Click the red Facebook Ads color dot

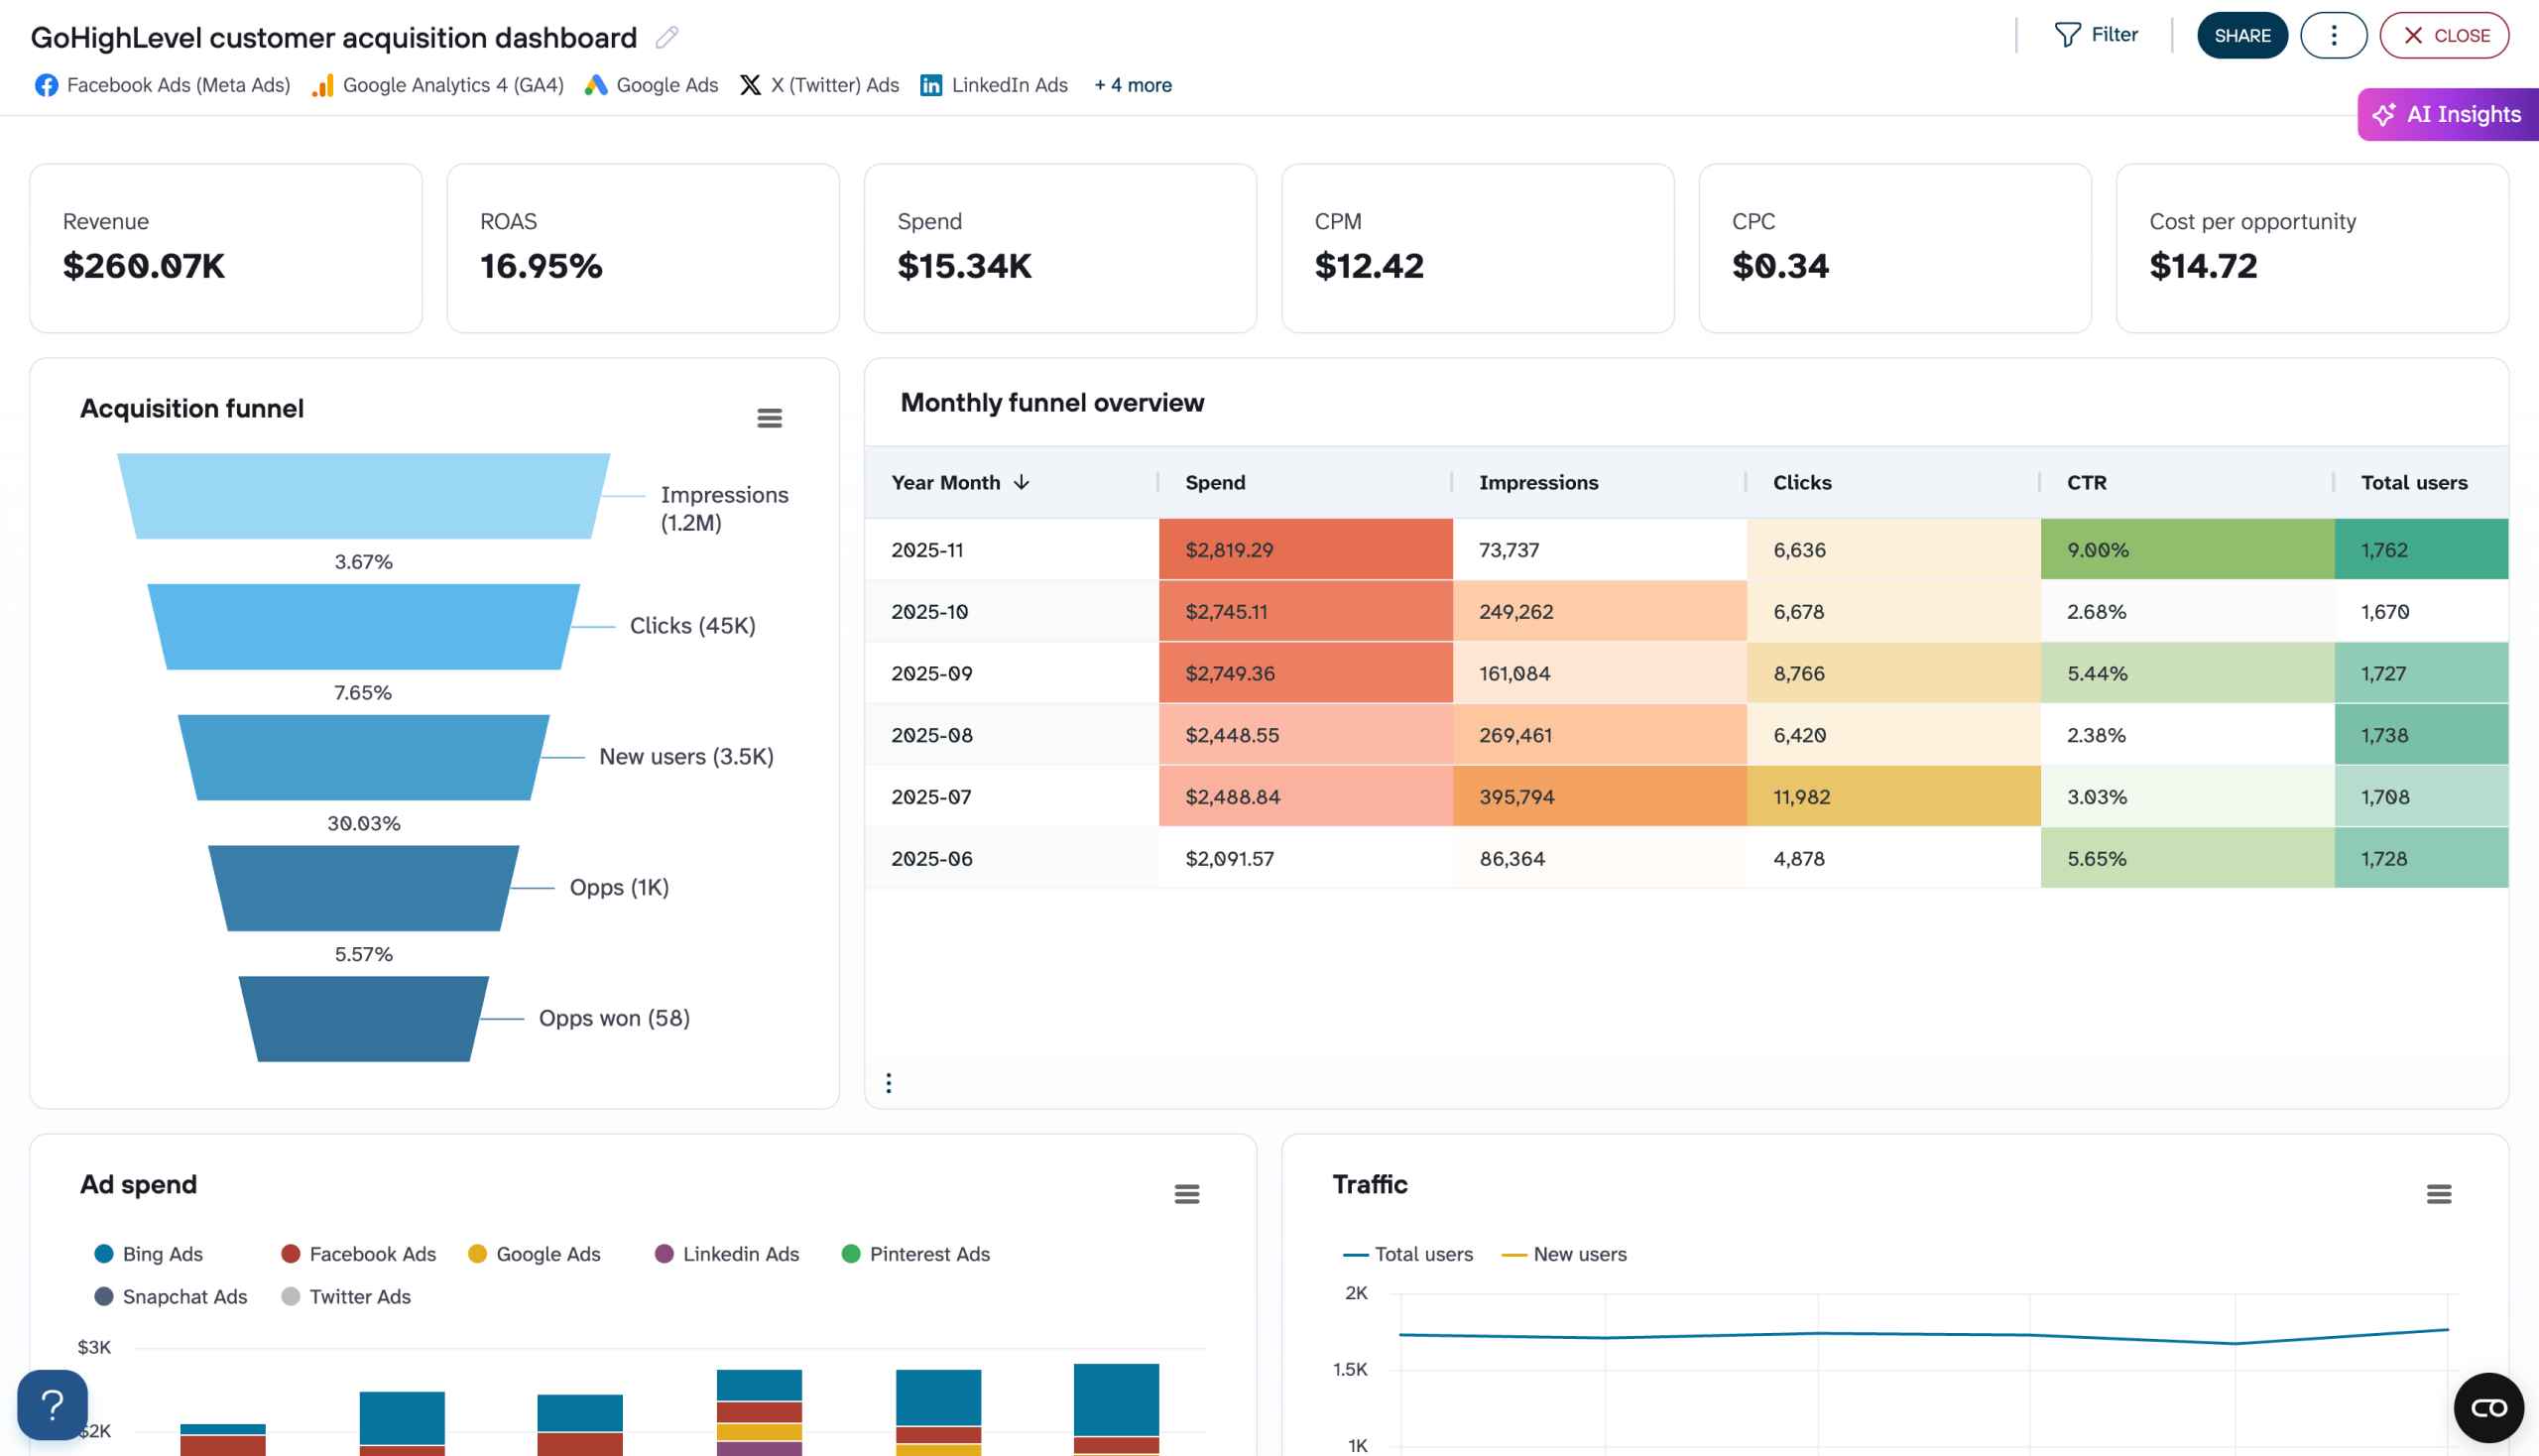pos(289,1253)
